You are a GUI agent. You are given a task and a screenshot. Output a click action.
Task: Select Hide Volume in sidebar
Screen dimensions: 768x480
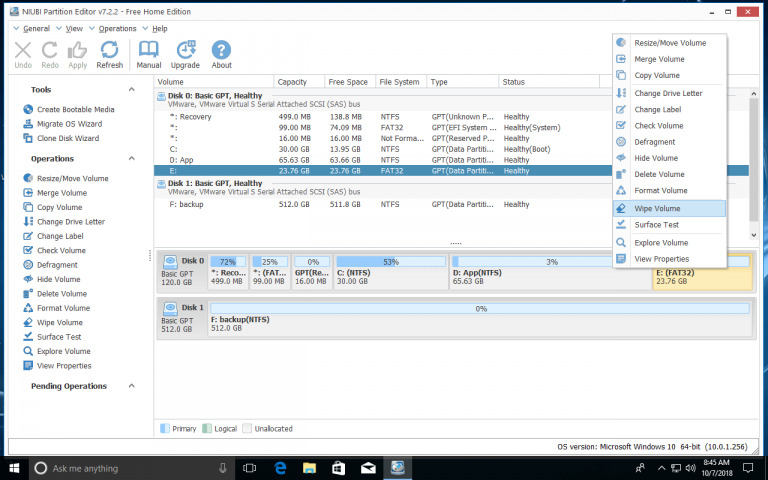[52, 279]
